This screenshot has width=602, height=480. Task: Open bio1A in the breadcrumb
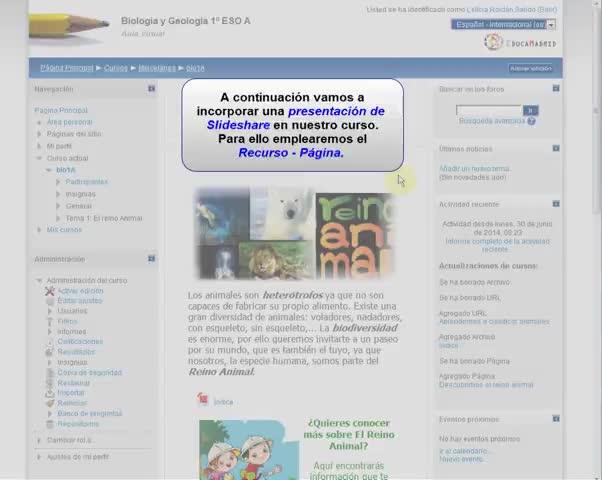point(195,68)
